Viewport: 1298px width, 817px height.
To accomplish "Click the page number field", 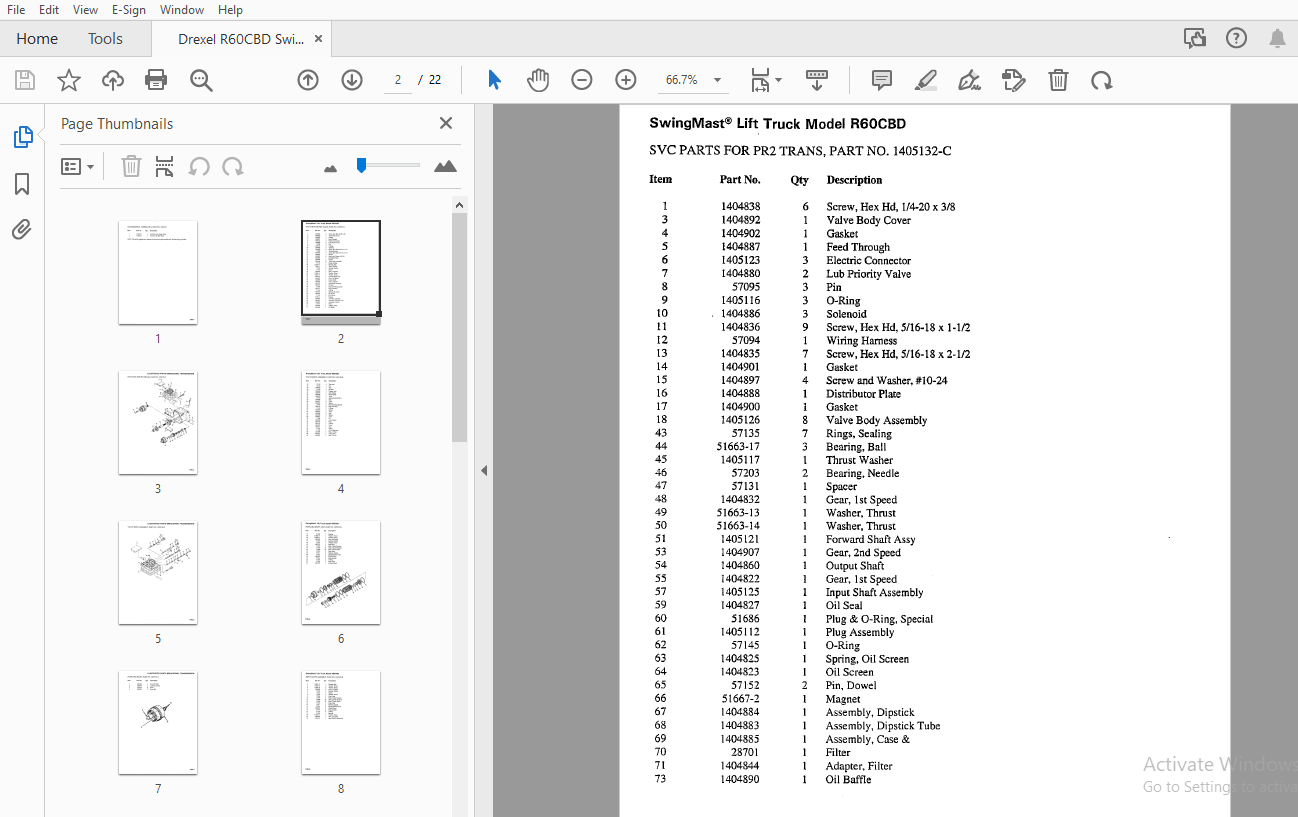I will (x=397, y=80).
